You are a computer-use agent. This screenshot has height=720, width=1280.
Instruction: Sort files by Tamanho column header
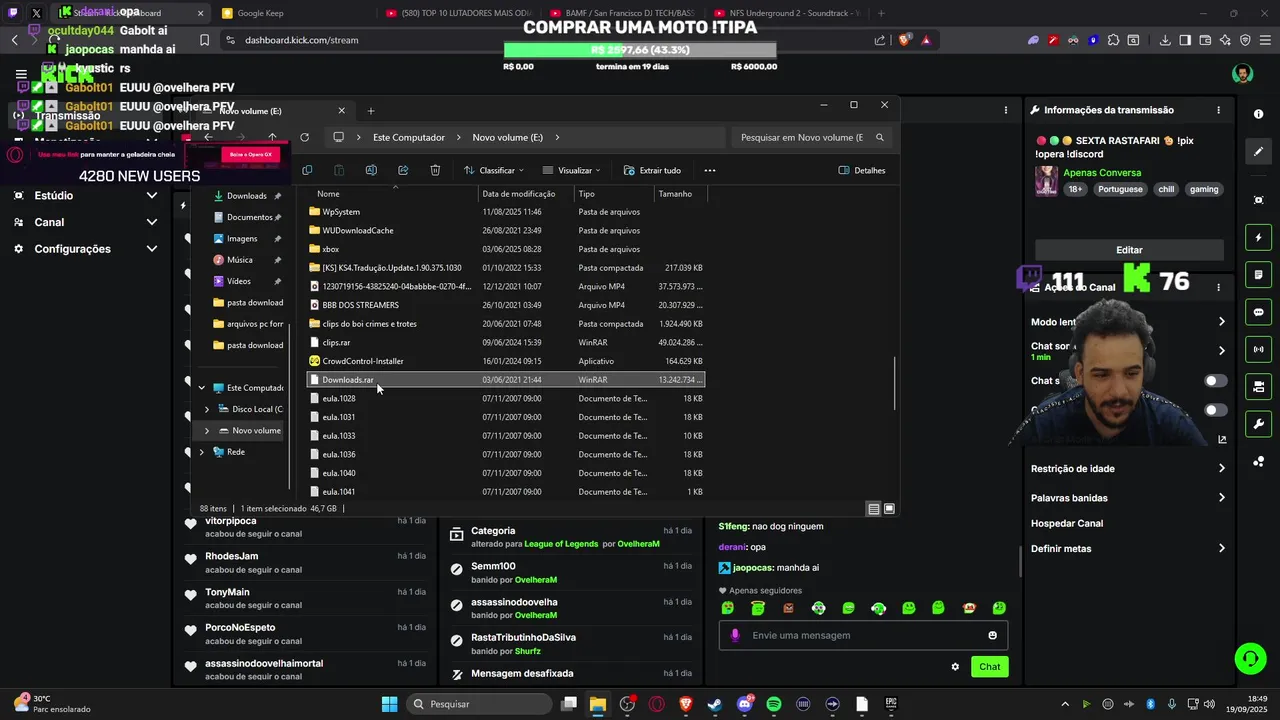tap(681, 194)
